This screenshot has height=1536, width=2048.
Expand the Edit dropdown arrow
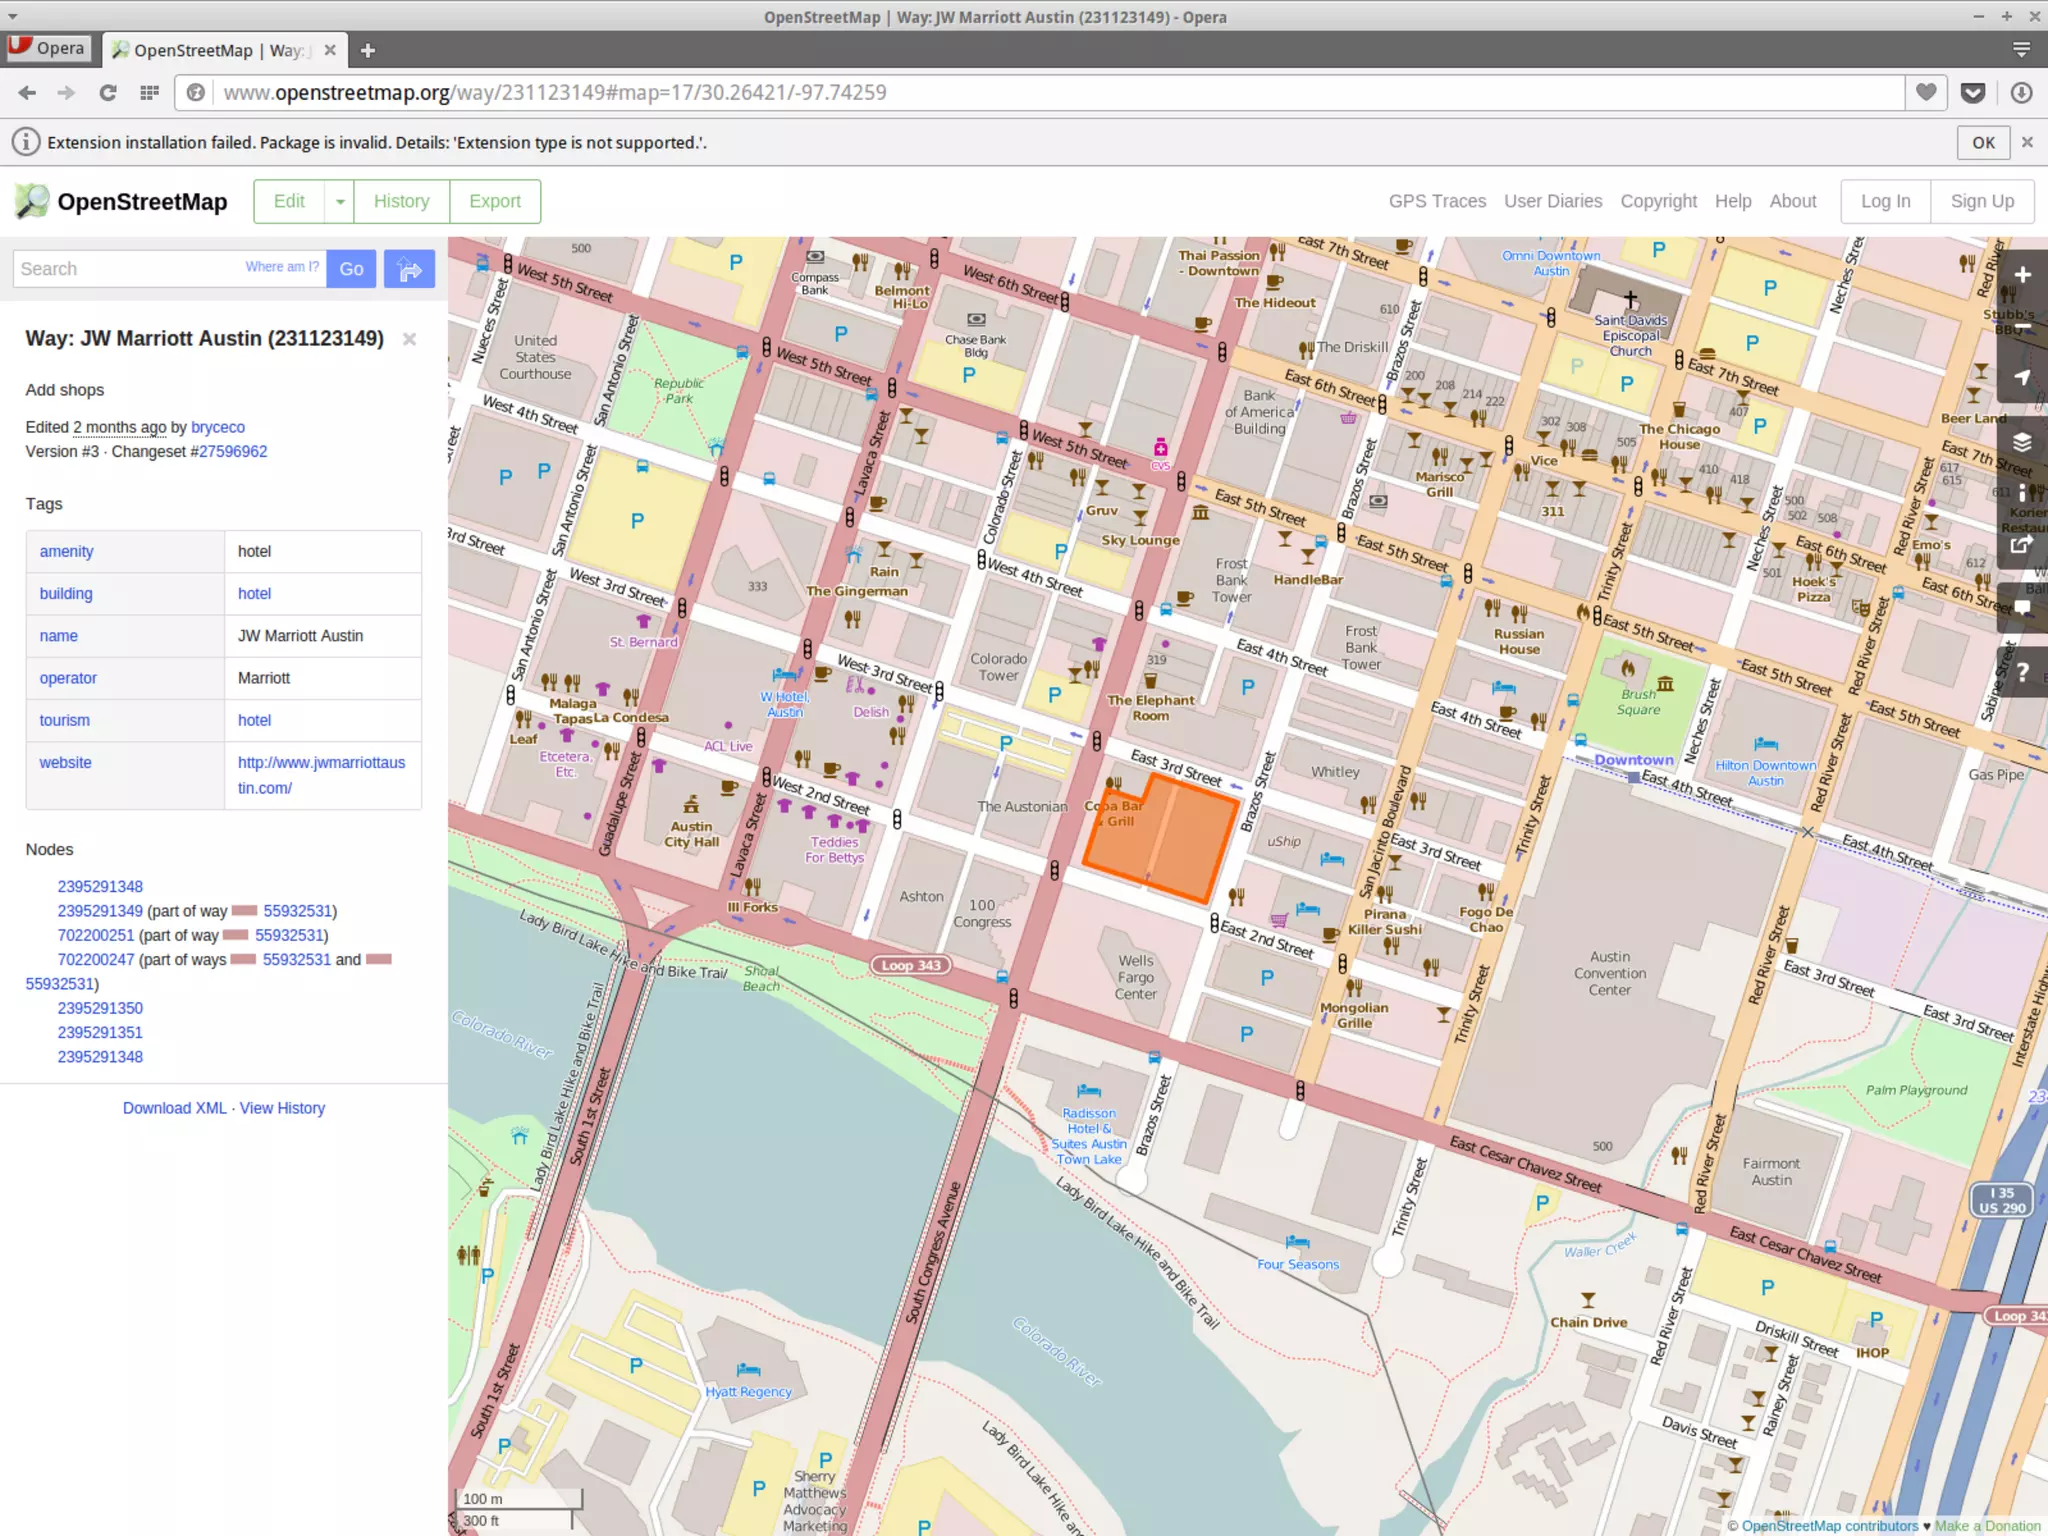point(340,202)
